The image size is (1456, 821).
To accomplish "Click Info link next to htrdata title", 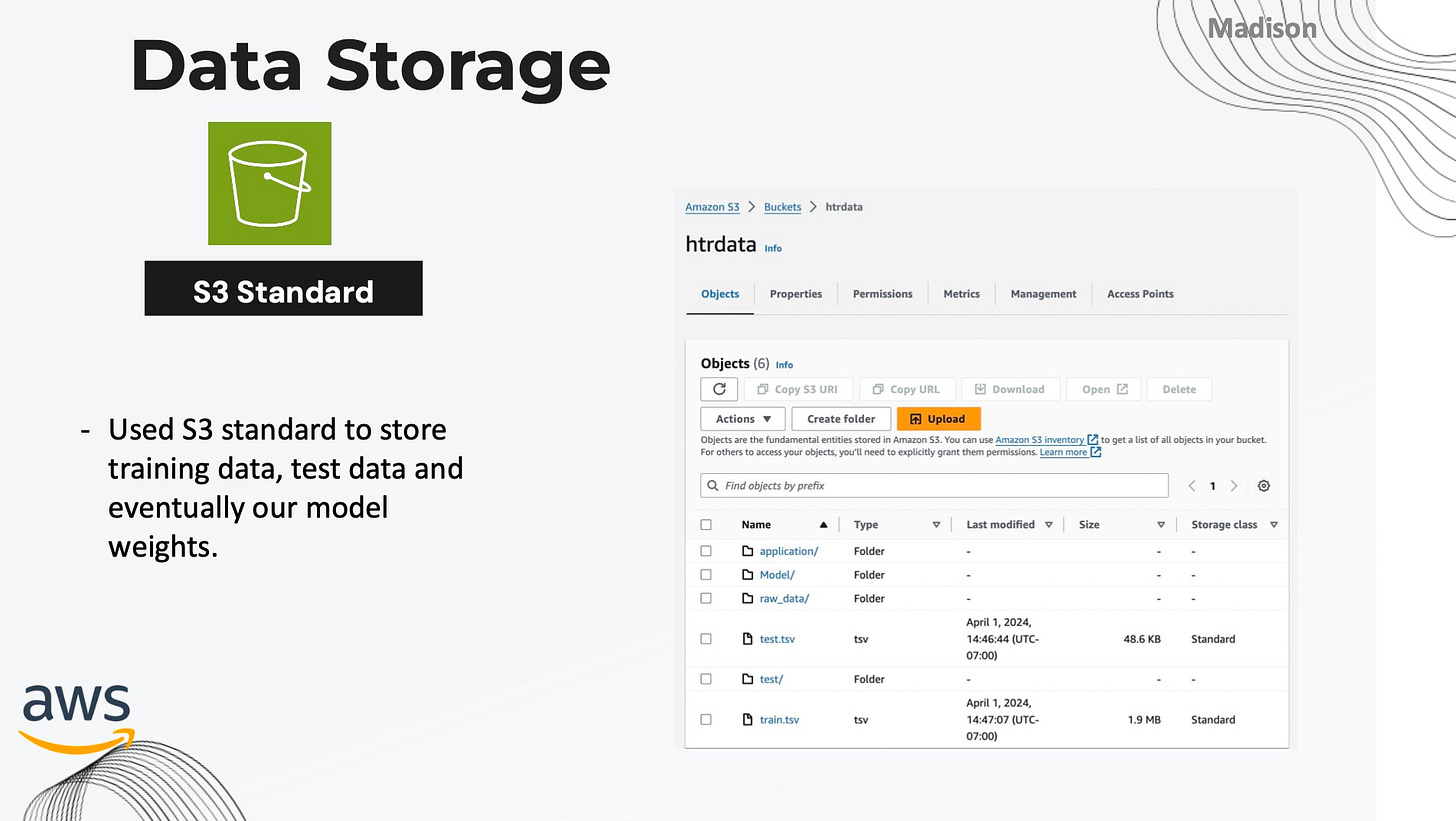I will coord(773,248).
